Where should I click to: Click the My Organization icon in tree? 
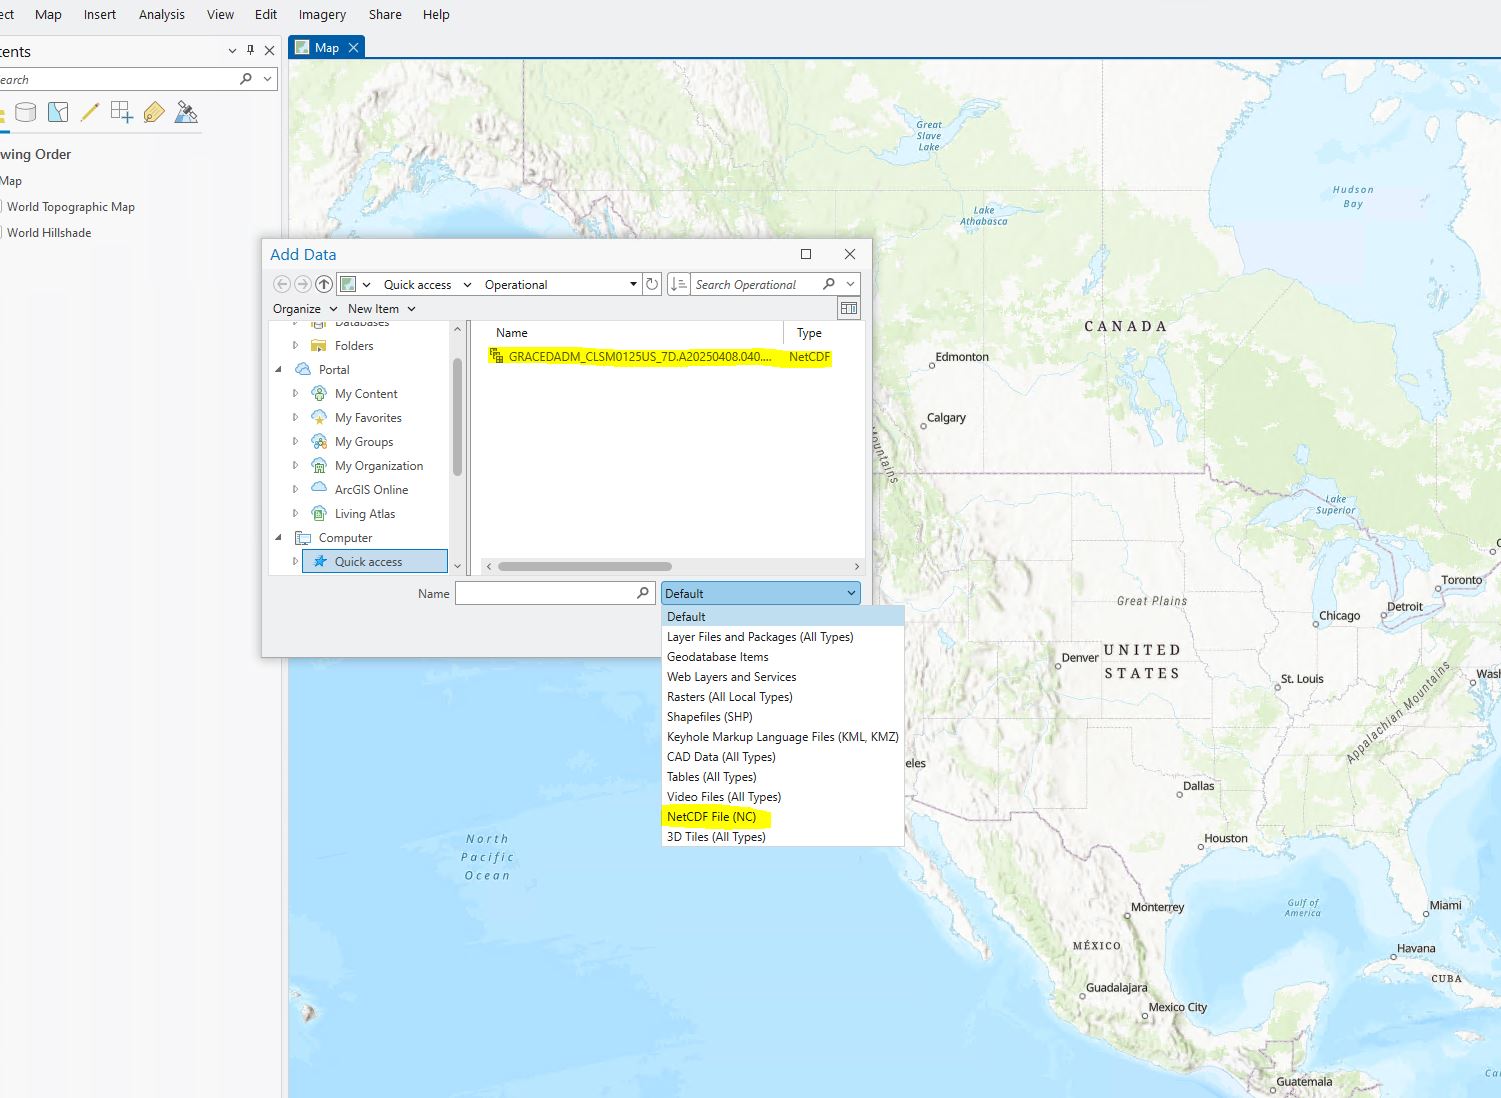coord(319,466)
